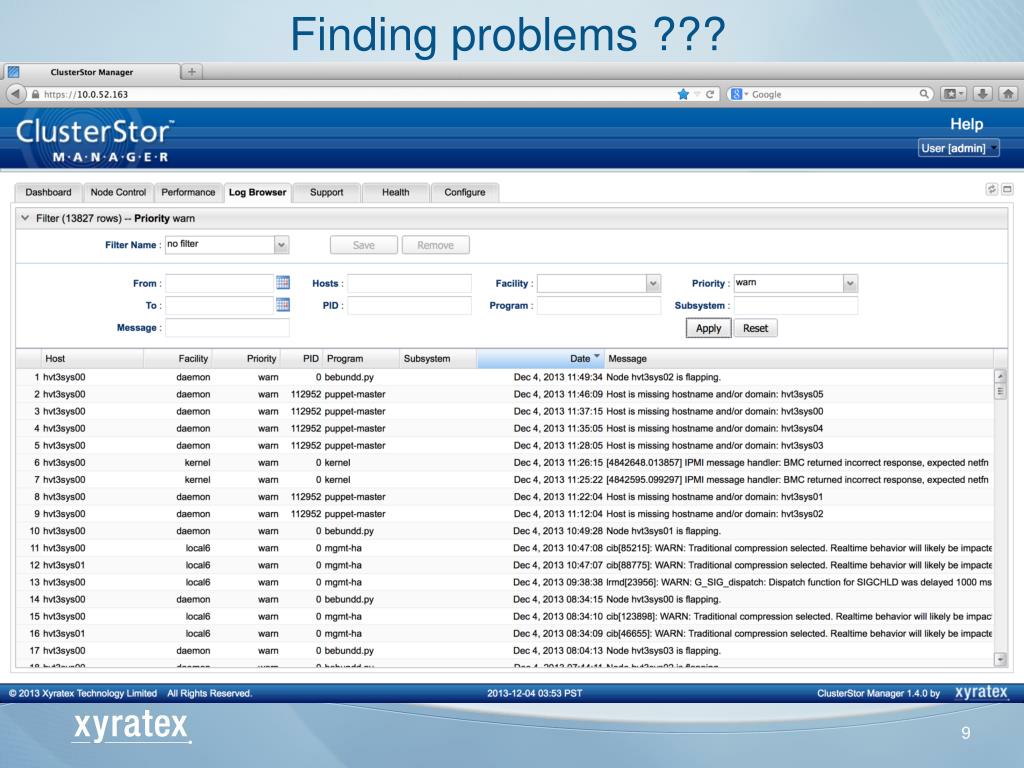Viewport: 1024px width, 768px height.
Task: Sort by the Subsystem column header
Action: point(438,359)
